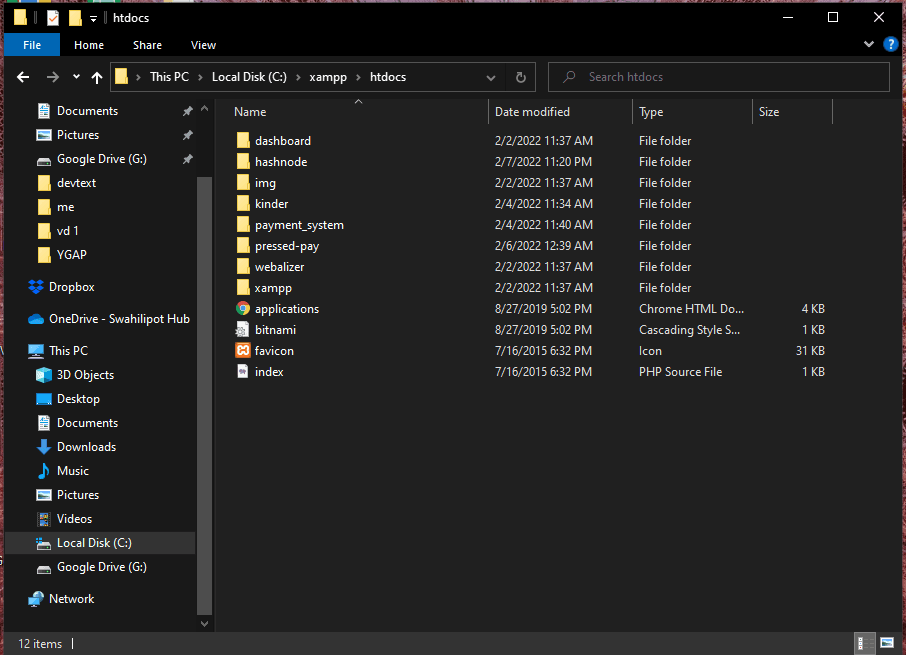
Task: Open Downloads in navigation pane
Action: click(86, 446)
